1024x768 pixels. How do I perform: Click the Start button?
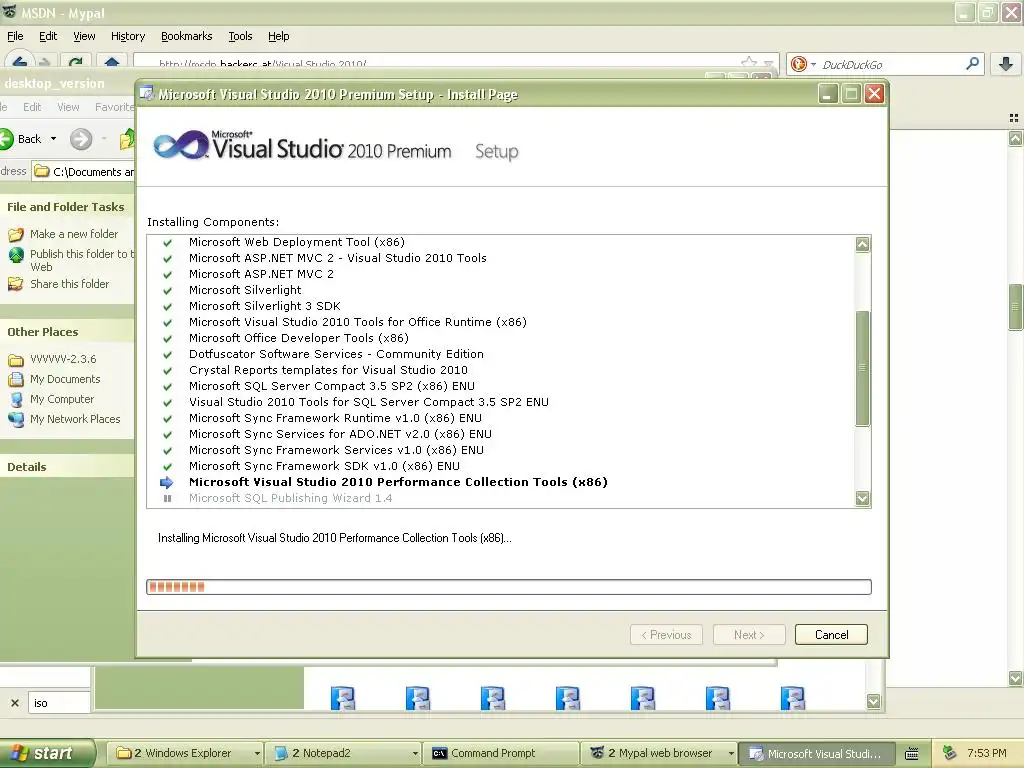click(46, 753)
